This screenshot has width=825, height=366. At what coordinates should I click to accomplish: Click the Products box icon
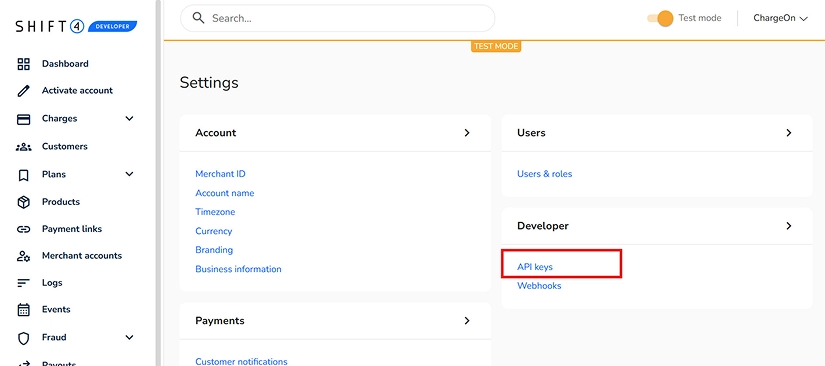24,202
